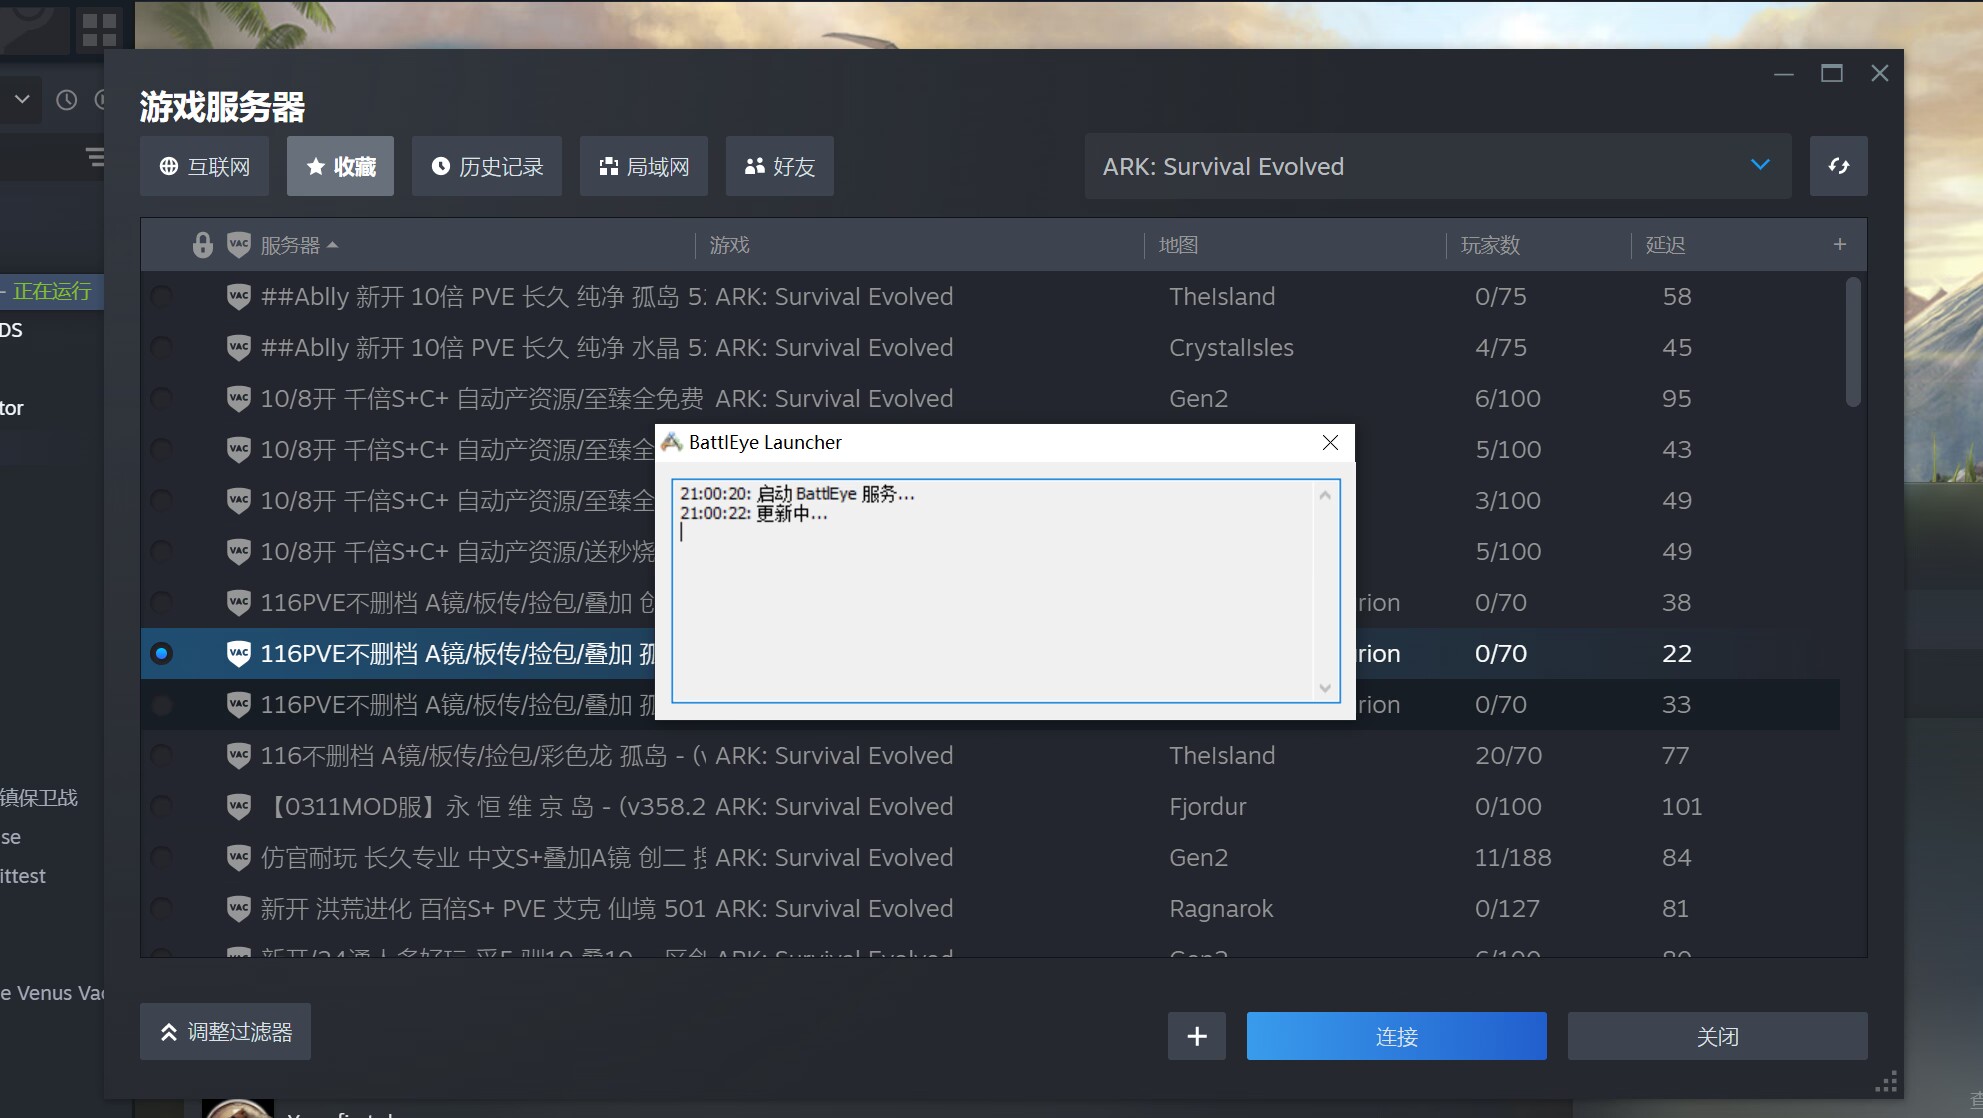Select the 116不删档 彩色龙 孤岛 server
1983x1118 pixels.
pos(483,755)
